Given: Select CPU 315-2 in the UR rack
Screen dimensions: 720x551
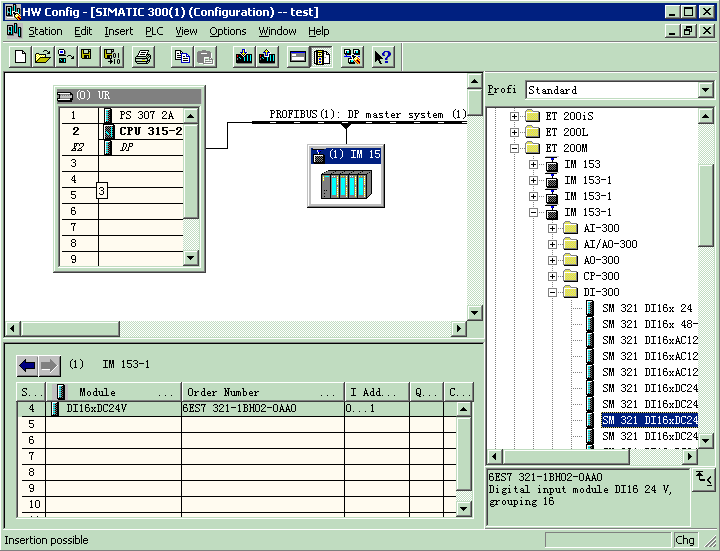Looking at the screenshot, I should point(150,131).
